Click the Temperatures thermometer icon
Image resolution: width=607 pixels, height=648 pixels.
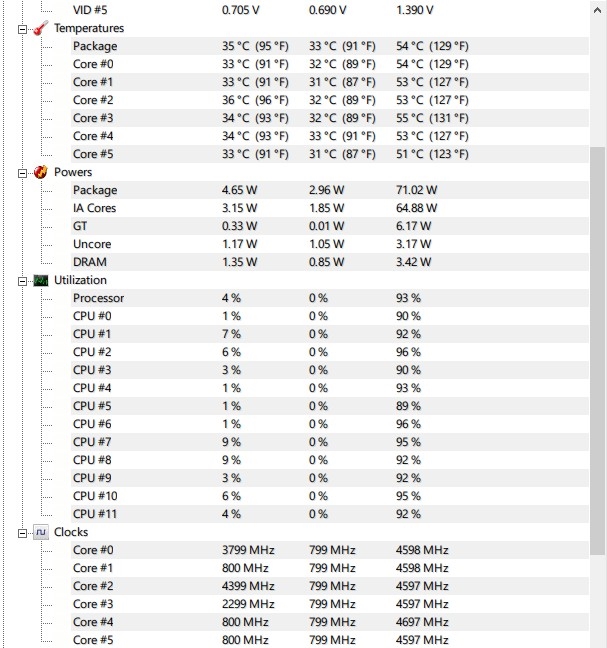point(40,28)
